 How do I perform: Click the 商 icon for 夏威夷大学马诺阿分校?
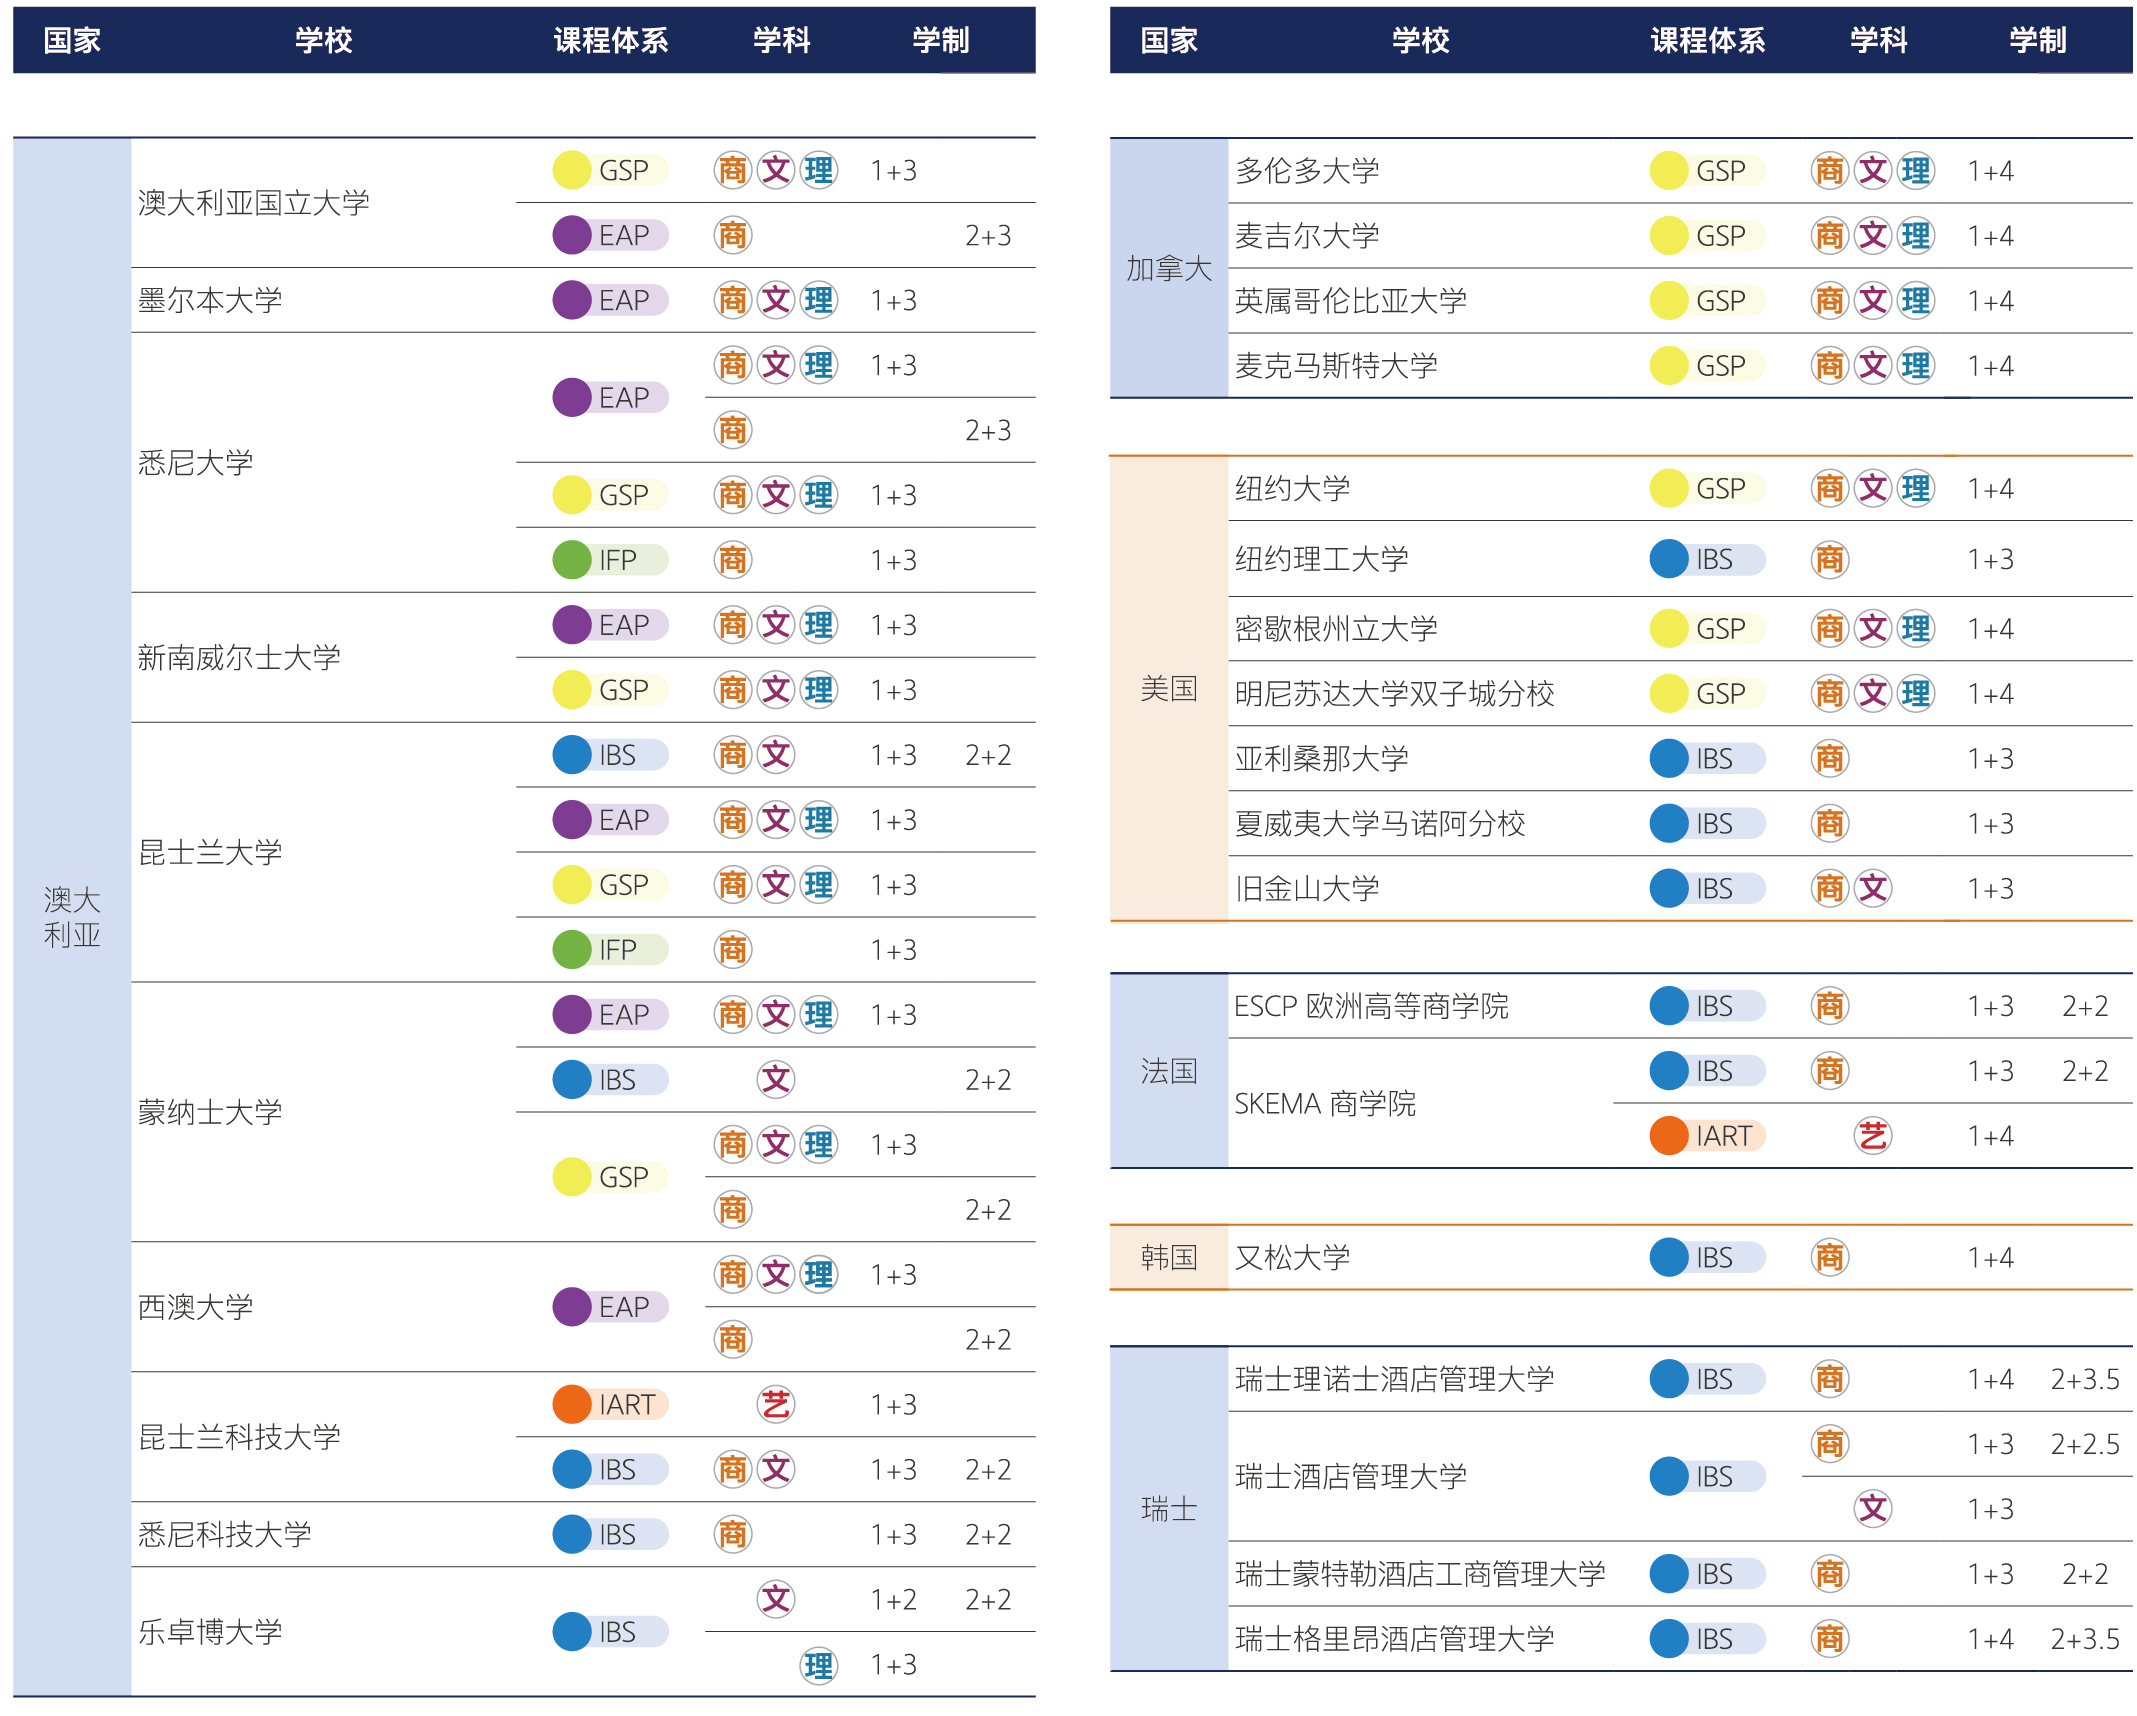pyautogui.click(x=1830, y=823)
